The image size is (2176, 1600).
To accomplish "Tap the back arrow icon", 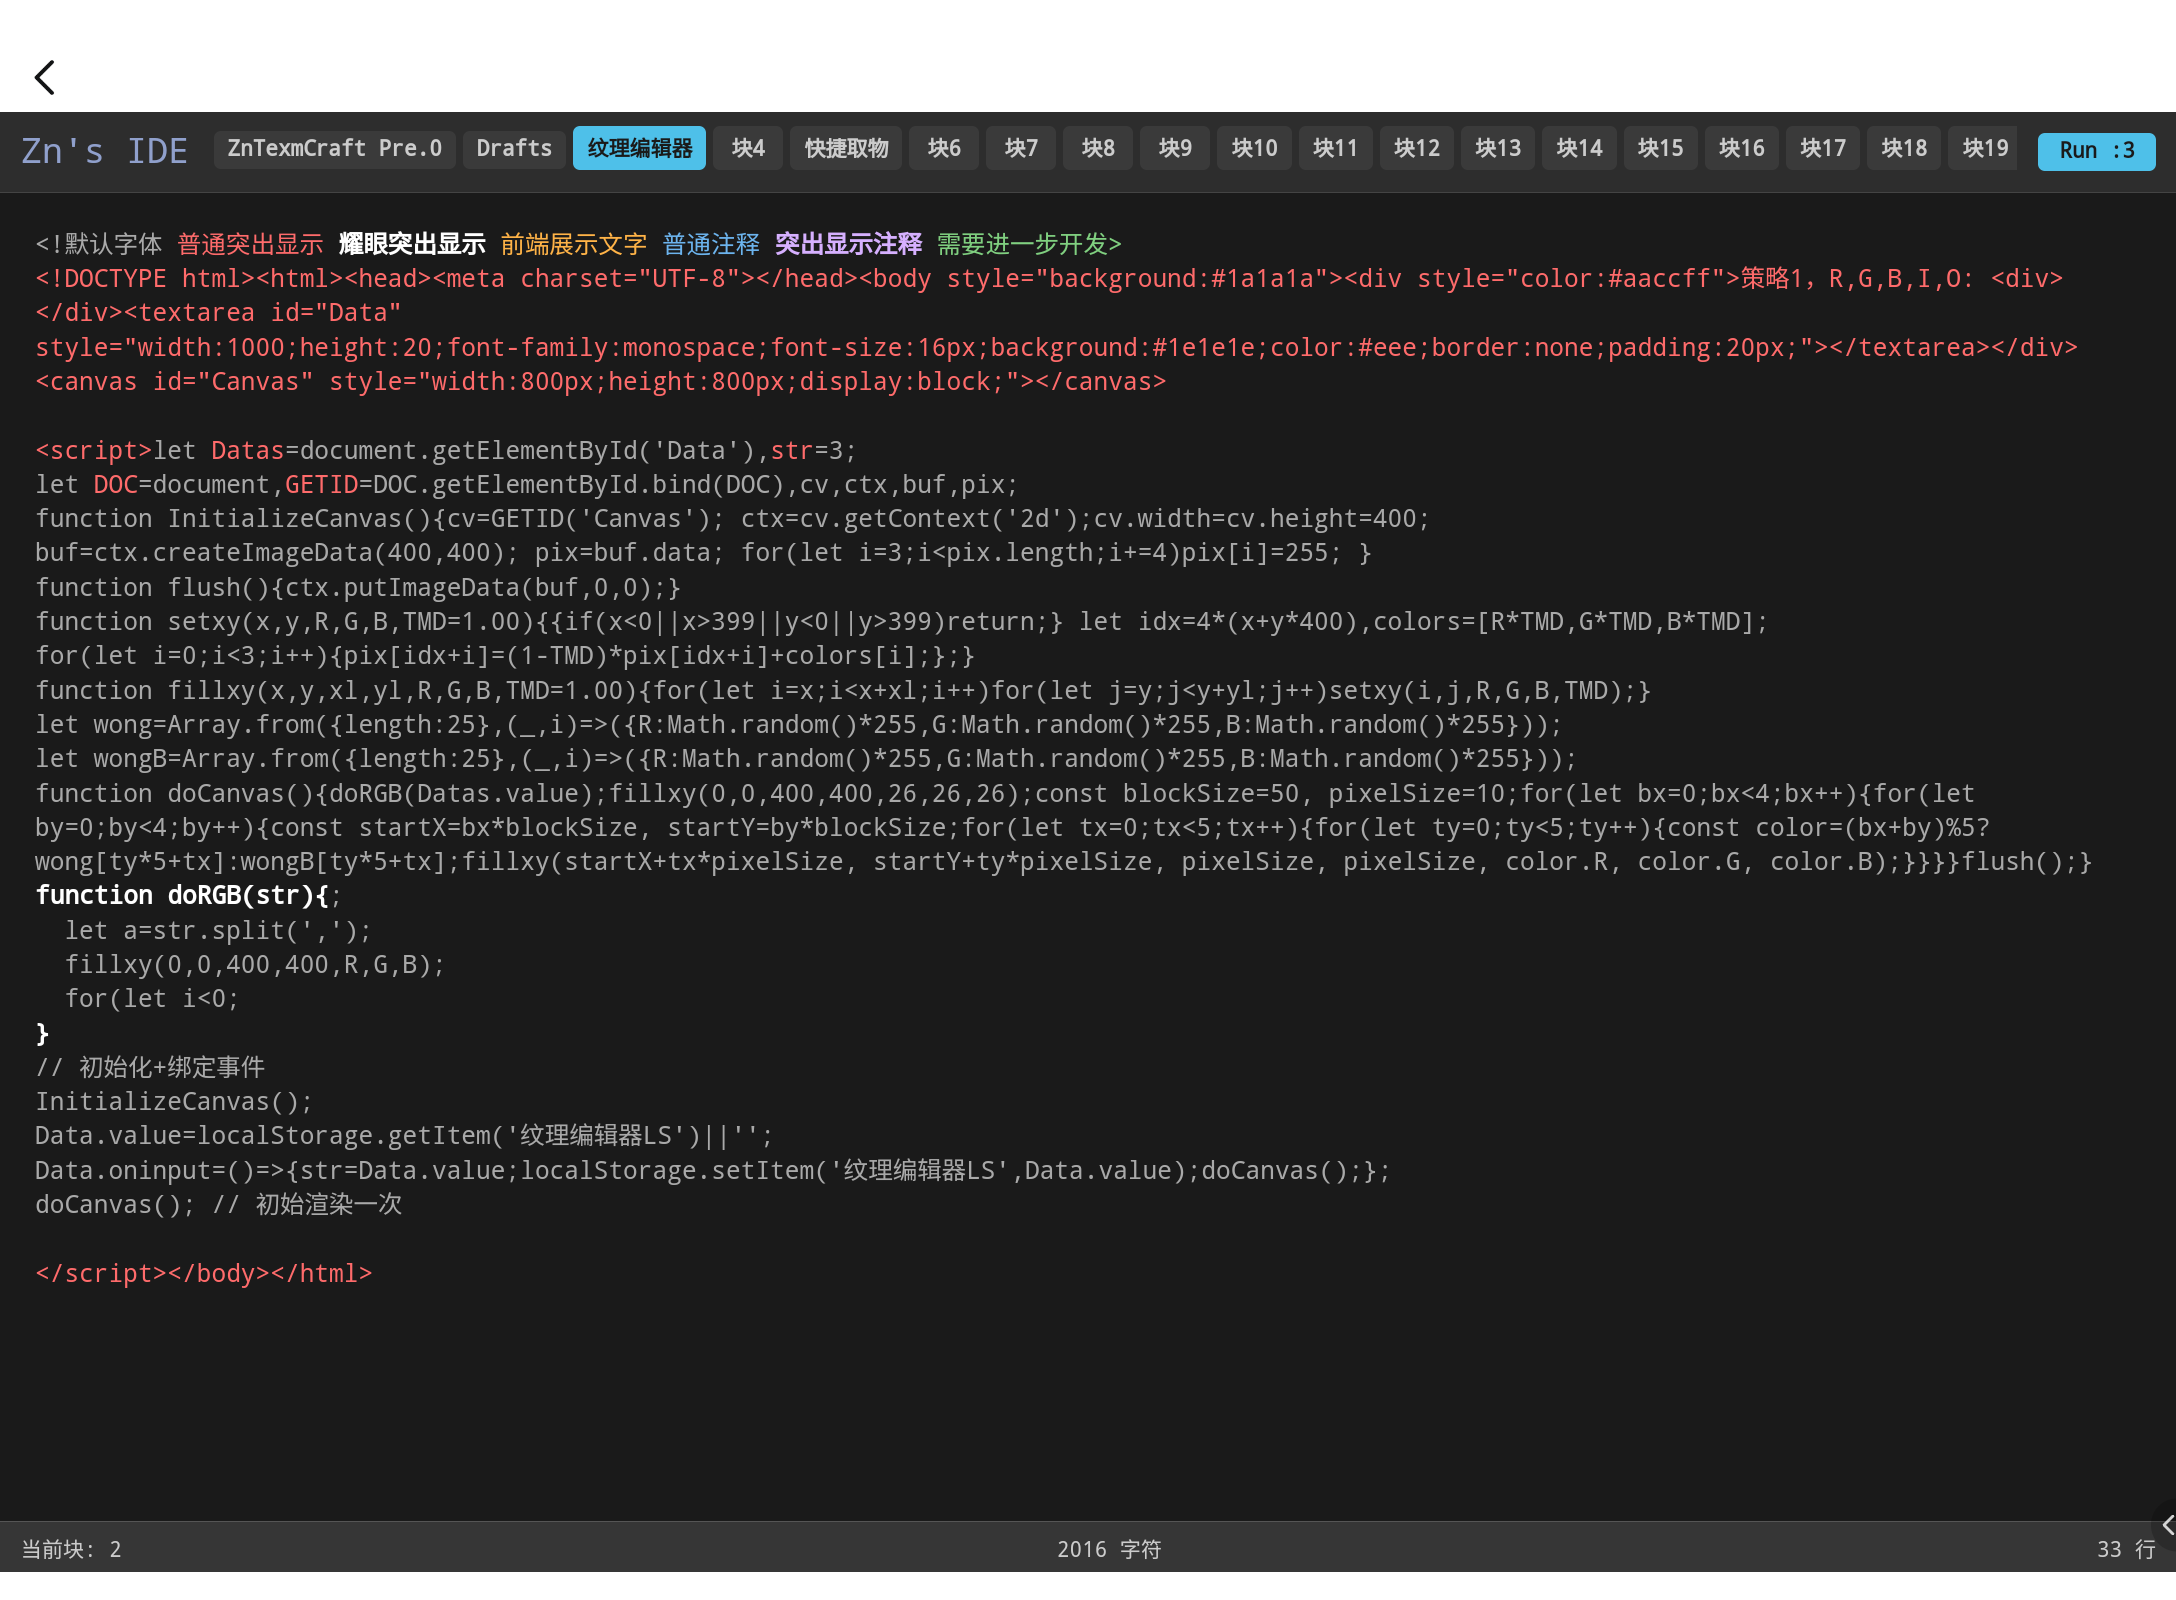I will (x=45, y=77).
